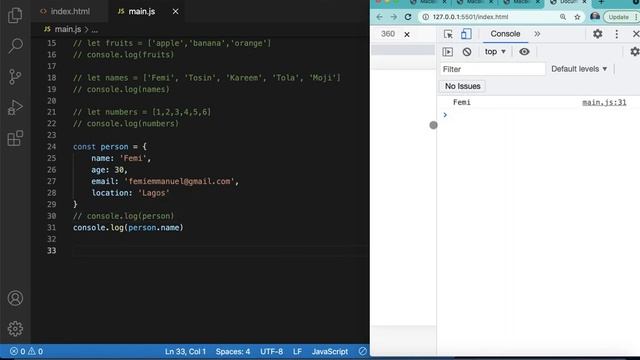Show more DevTools tabs chevron
Image resolution: width=640 pixels, height=360 pixels.
[x=537, y=34]
